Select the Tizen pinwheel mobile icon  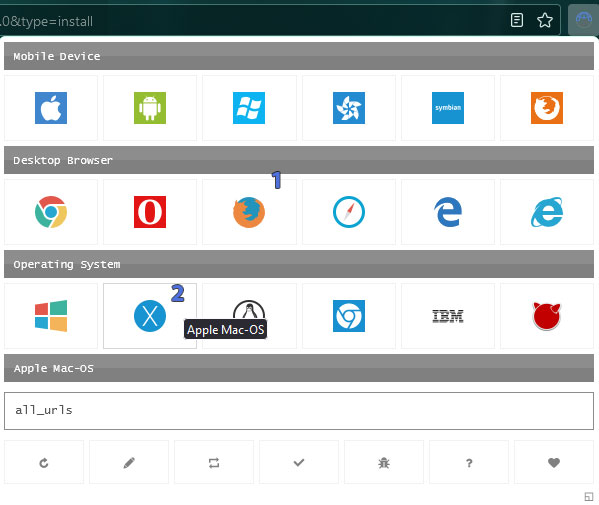(x=349, y=108)
